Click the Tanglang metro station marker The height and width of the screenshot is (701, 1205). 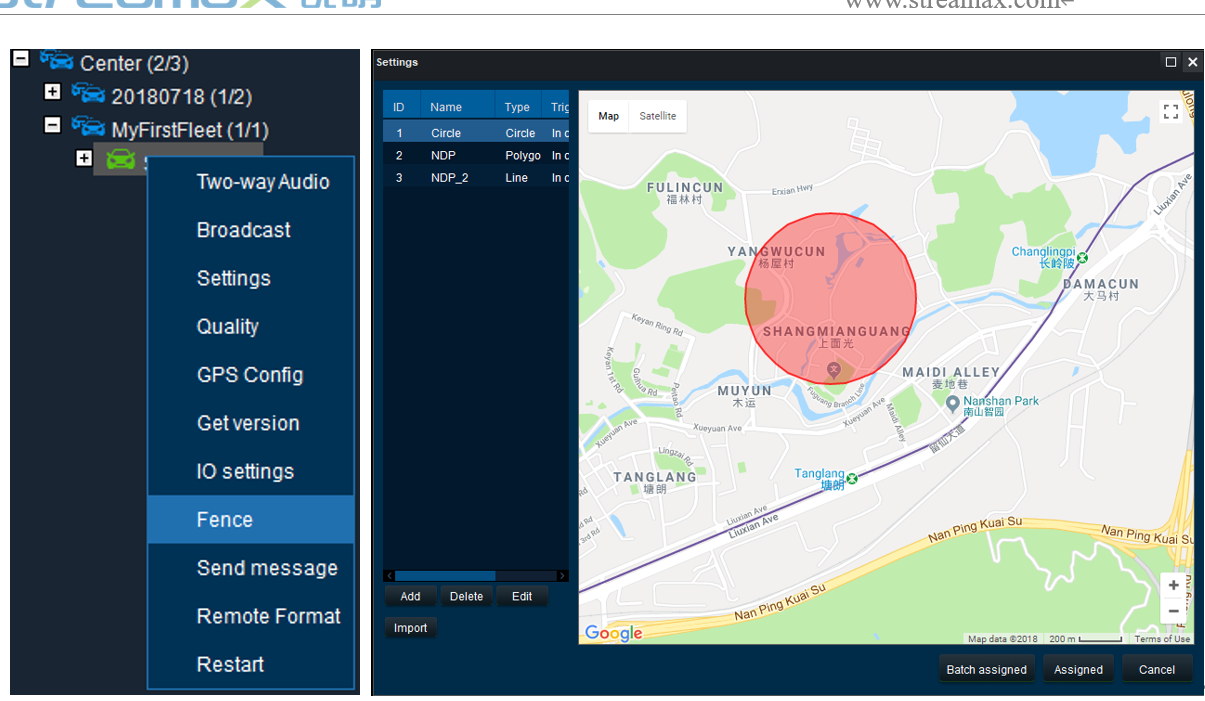click(x=852, y=480)
